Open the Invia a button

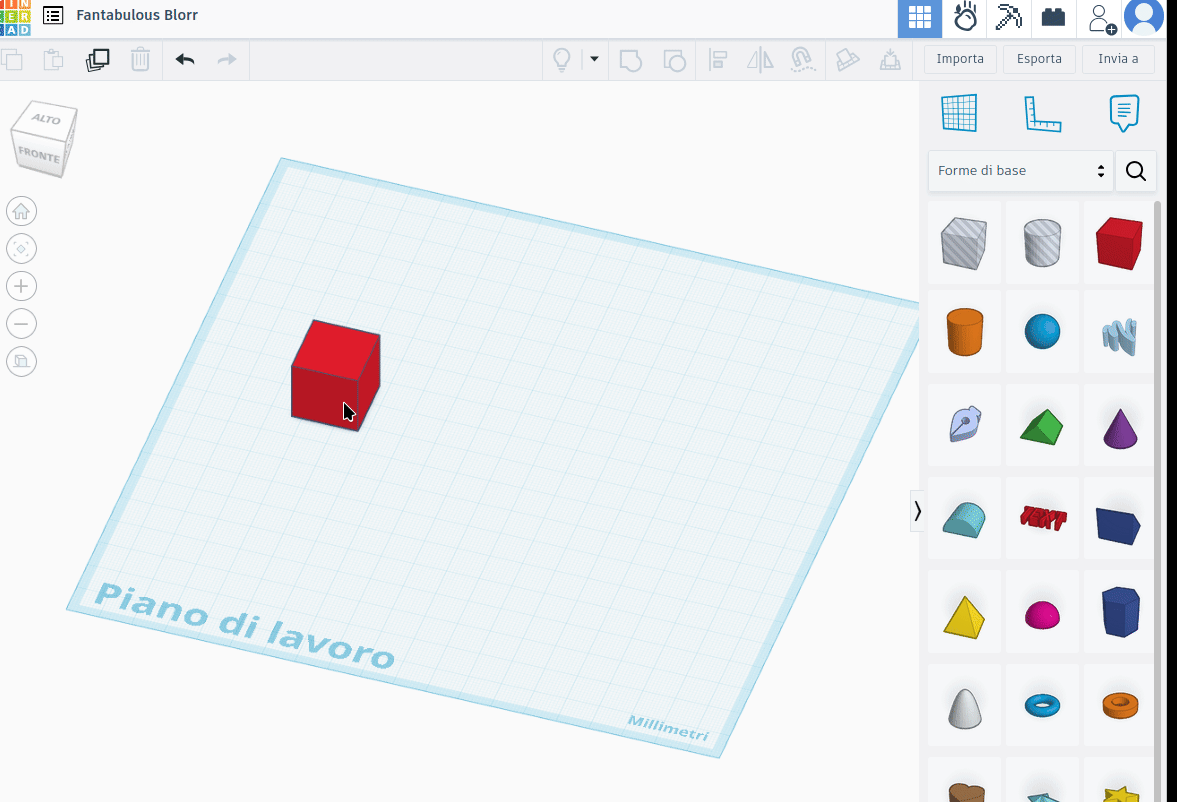[x=1118, y=59]
